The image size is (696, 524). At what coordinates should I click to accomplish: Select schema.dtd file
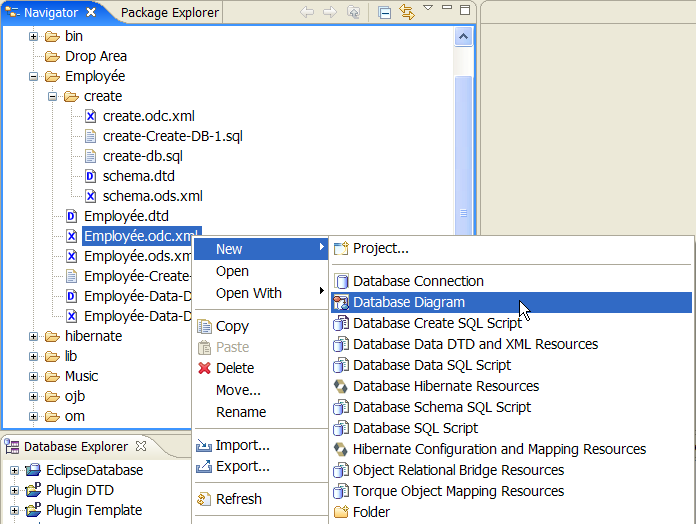(138, 176)
